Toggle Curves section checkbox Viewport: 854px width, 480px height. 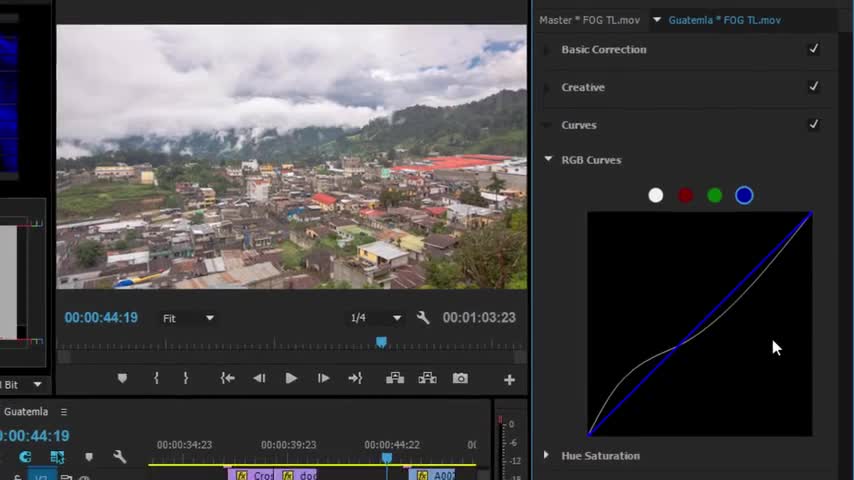click(813, 125)
